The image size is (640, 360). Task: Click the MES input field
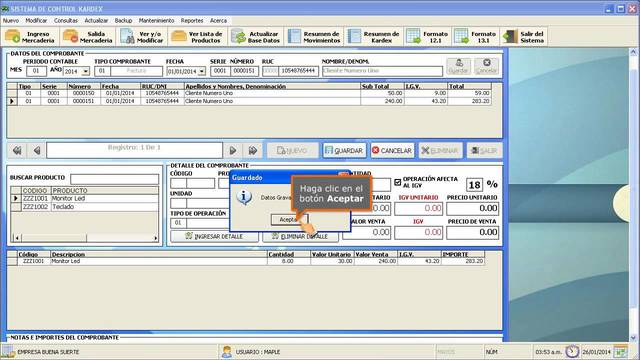tap(36, 71)
